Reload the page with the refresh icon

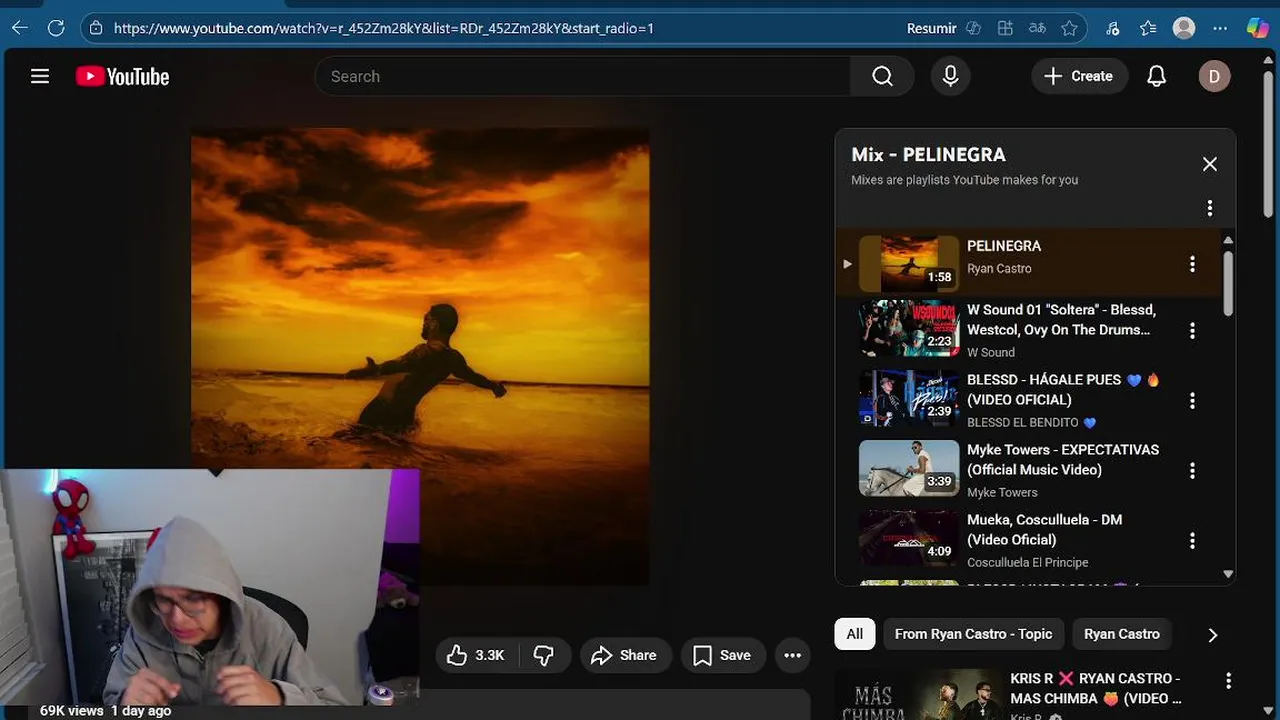(56, 28)
